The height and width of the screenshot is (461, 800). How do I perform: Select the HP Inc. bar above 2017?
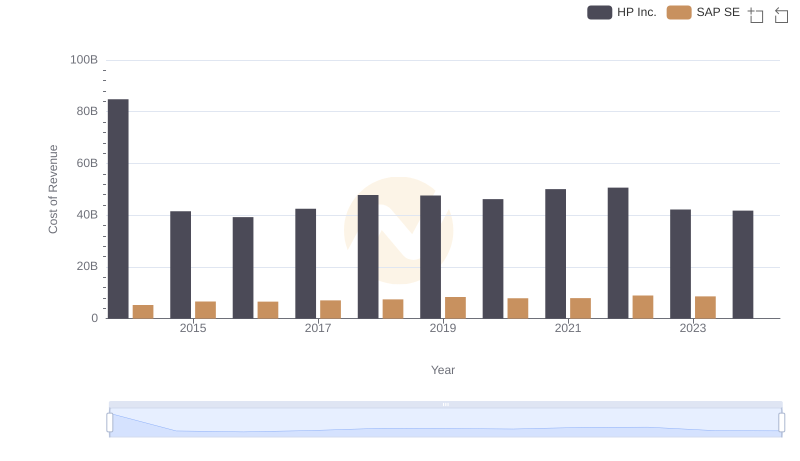[306, 263]
